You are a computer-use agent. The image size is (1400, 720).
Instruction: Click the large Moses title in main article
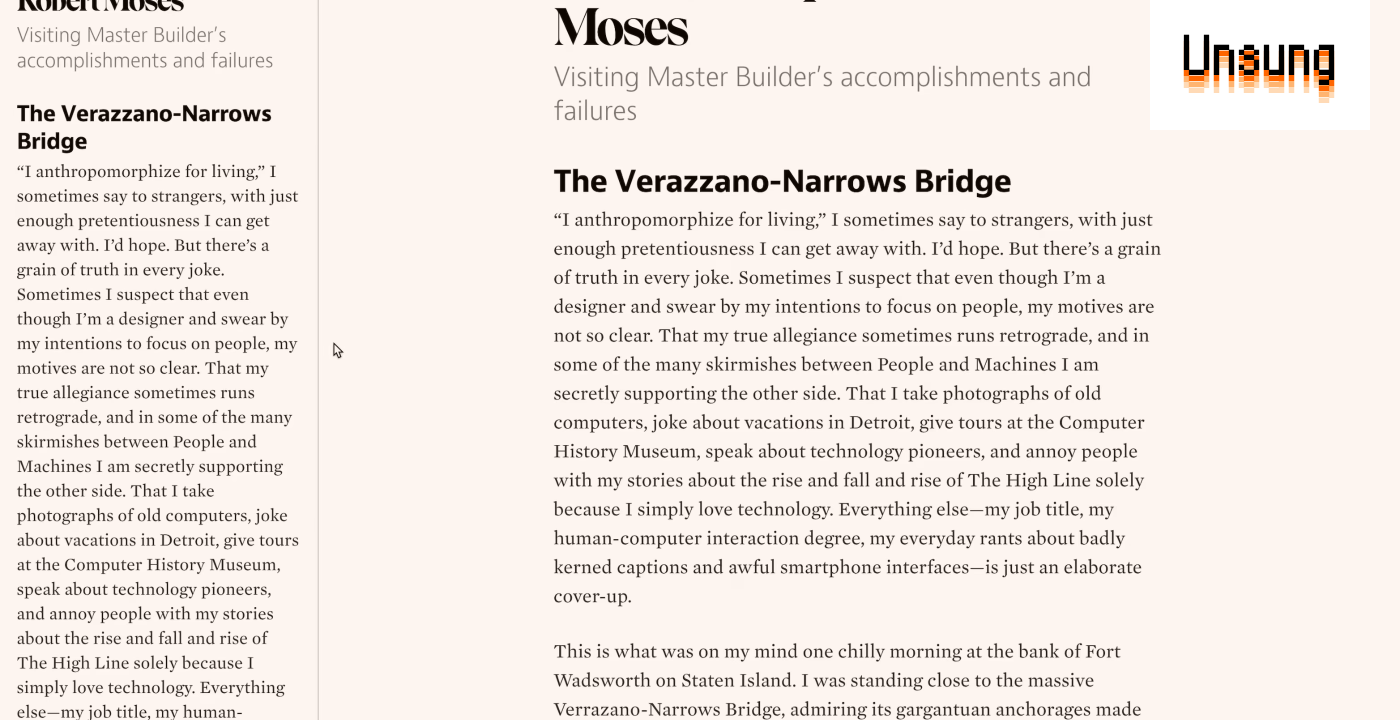621,26
